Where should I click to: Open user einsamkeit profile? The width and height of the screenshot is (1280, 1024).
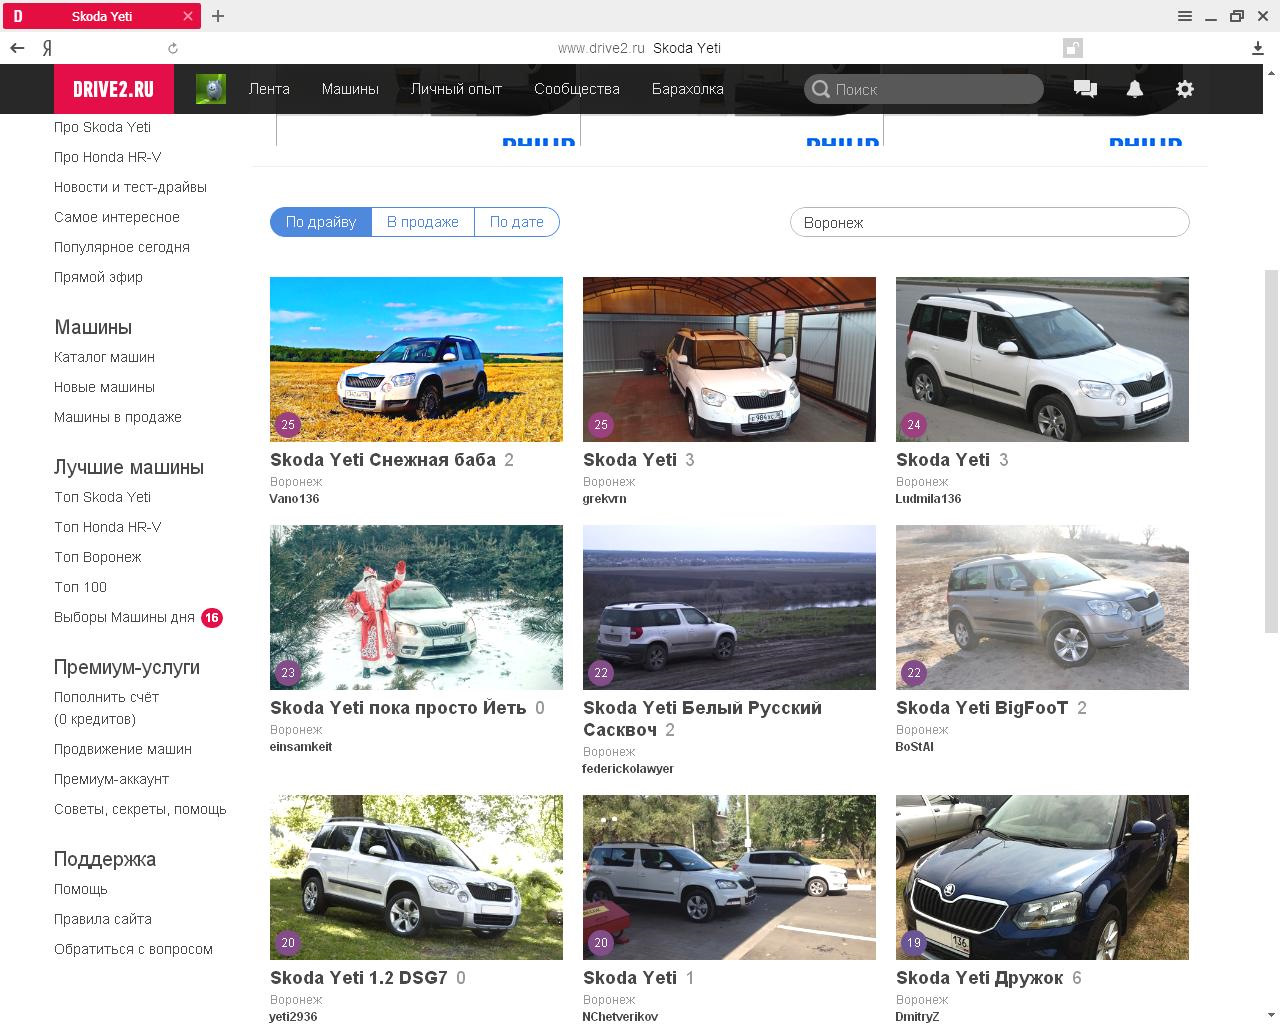[300, 747]
